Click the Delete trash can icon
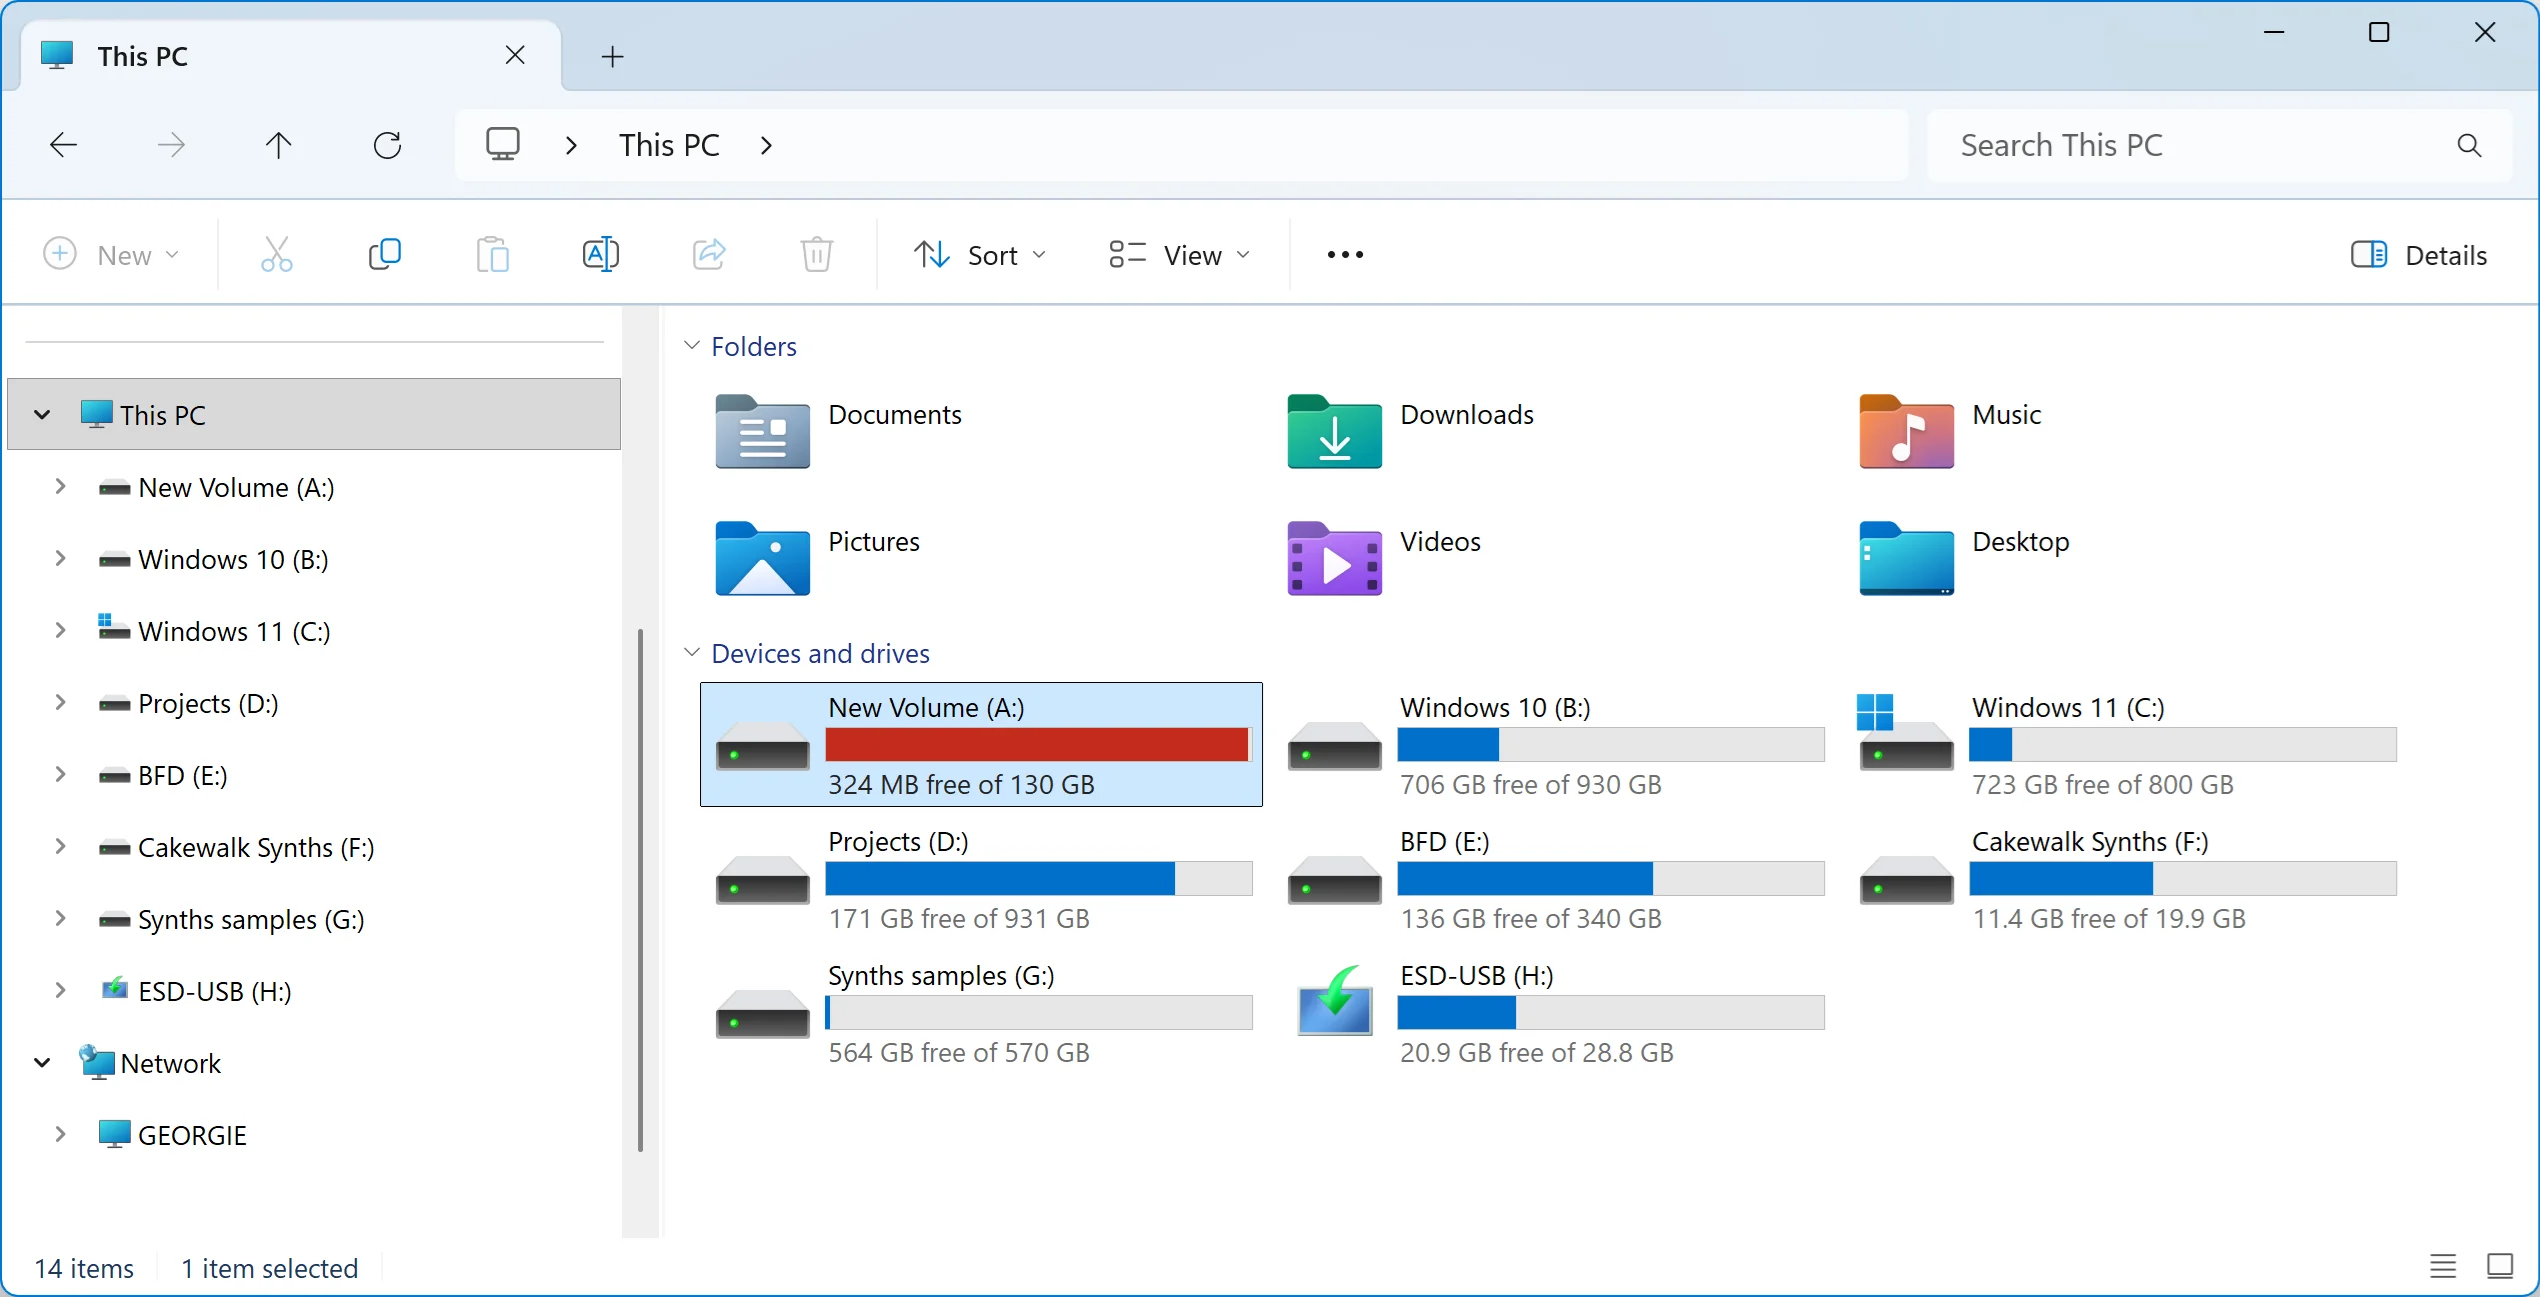Image resolution: width=2540 pixels, height=1297 pixels. coord(817,255)
